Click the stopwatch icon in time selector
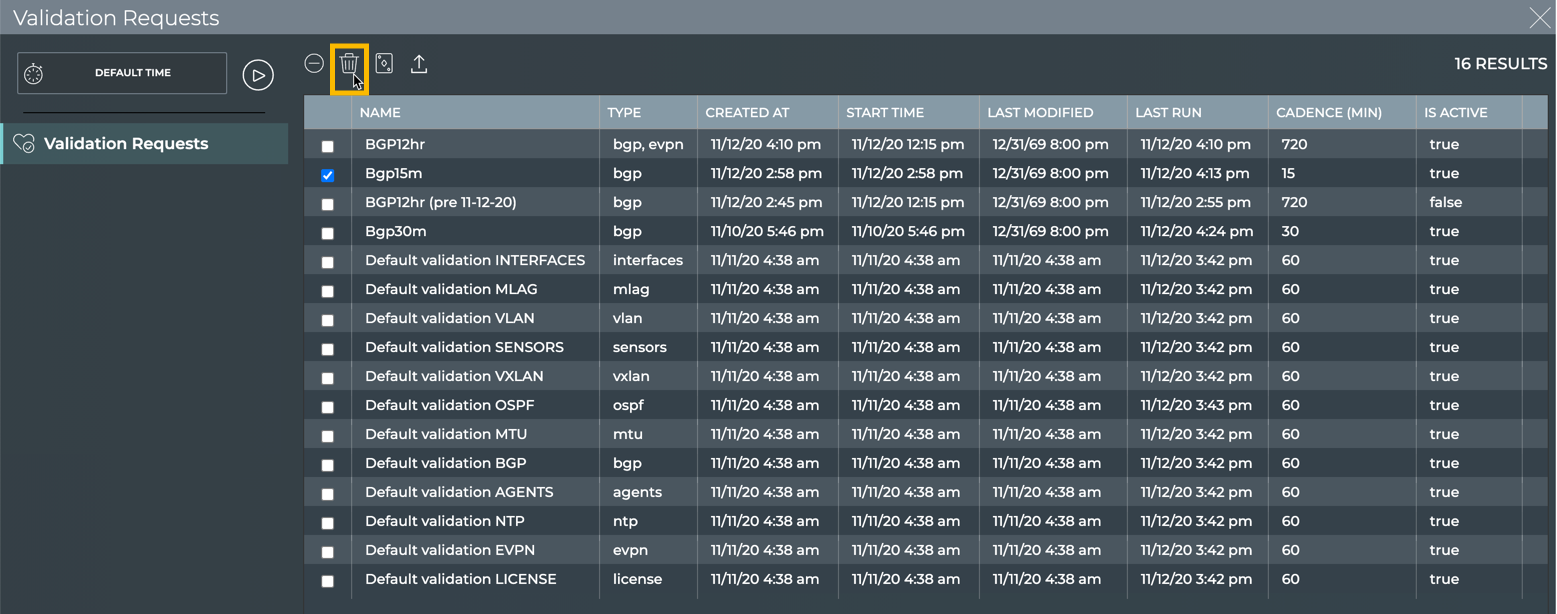1557x614 pixels. (34, 74)
